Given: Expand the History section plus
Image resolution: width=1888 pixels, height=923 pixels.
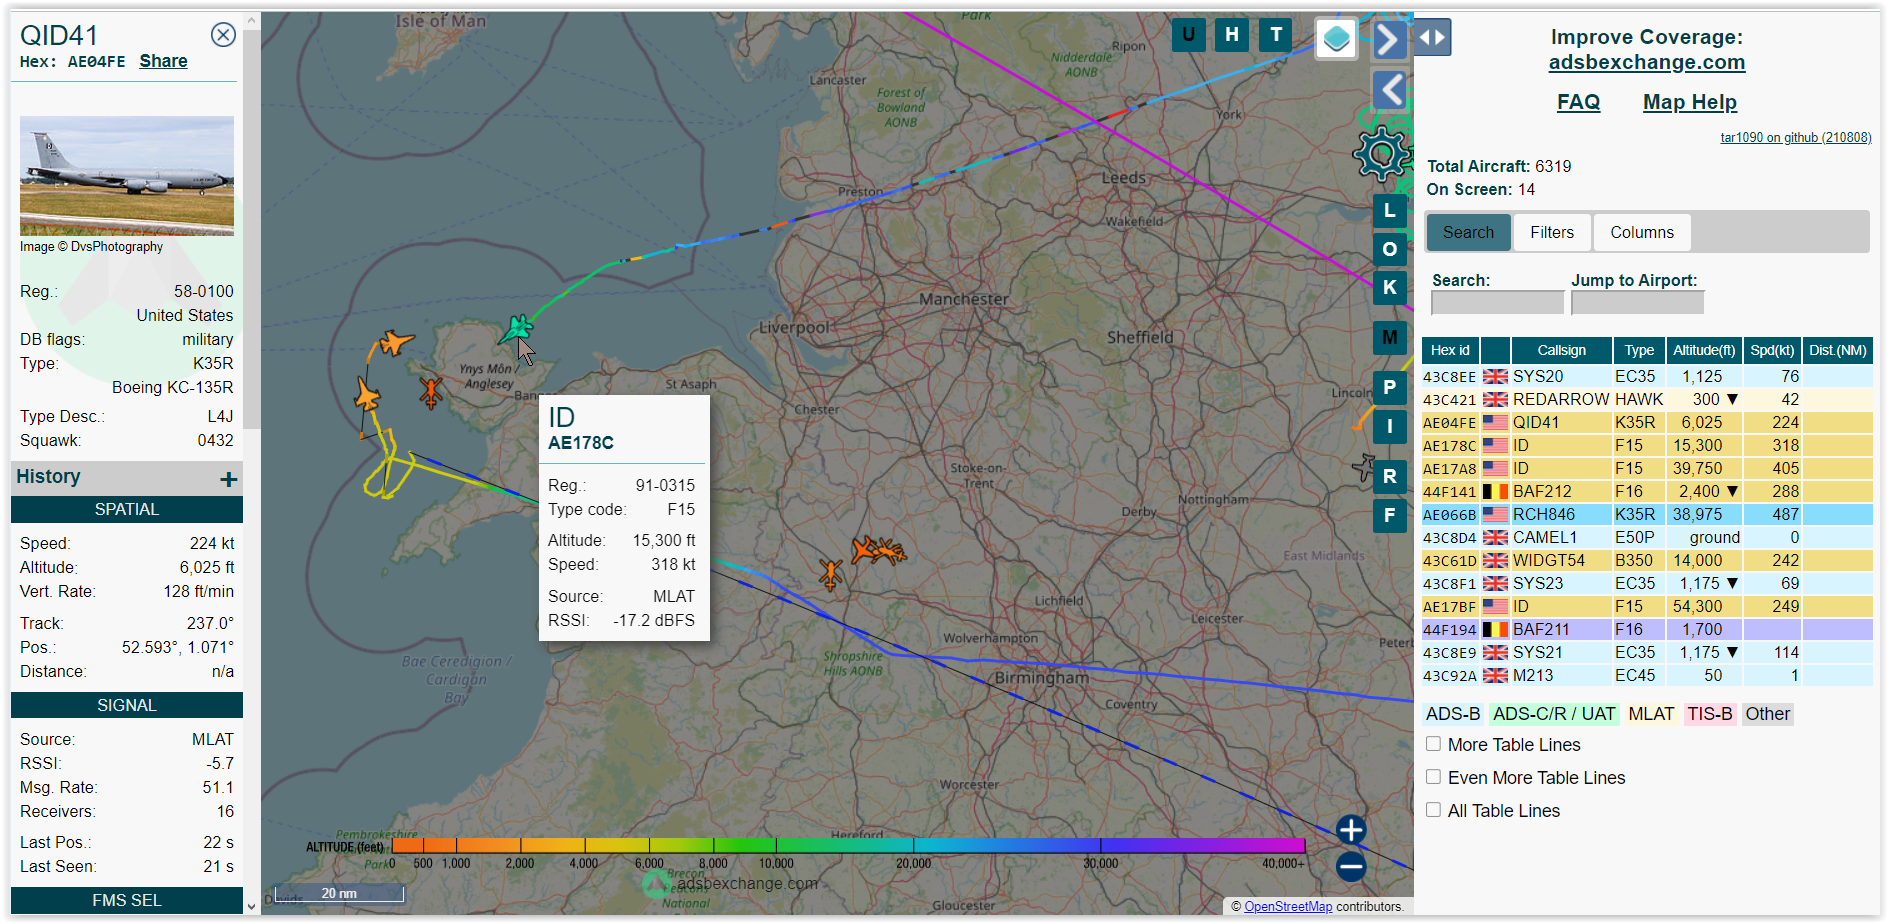Looking at the screenshot, I should [228, 479].
